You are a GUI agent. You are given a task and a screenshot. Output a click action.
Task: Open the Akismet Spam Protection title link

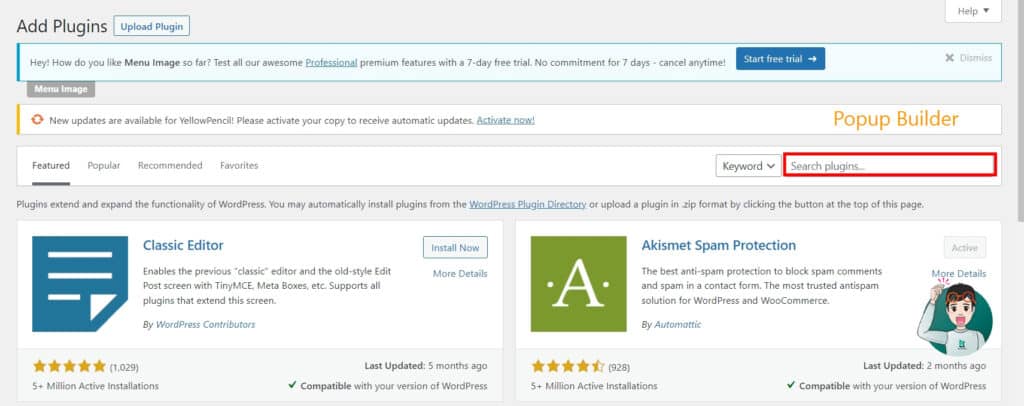pos(718,245)
